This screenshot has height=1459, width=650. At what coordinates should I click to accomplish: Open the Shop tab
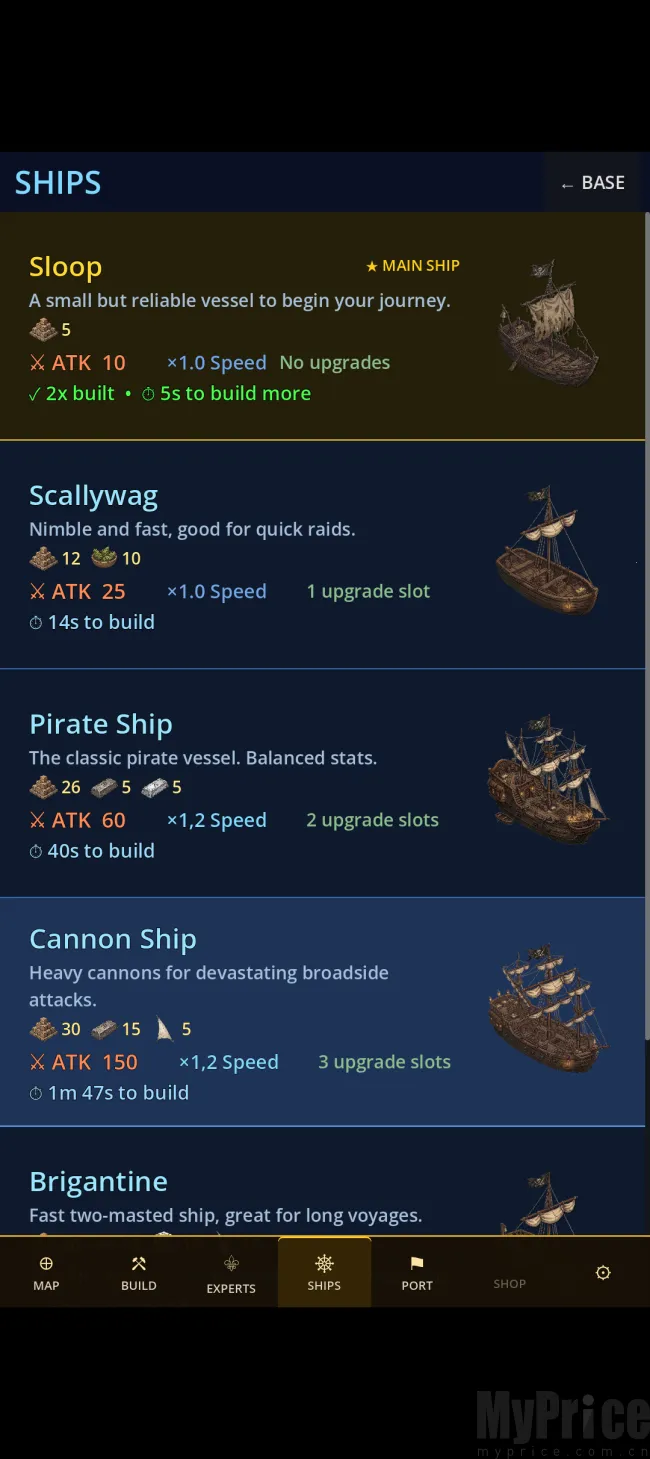coord(509,1283)
